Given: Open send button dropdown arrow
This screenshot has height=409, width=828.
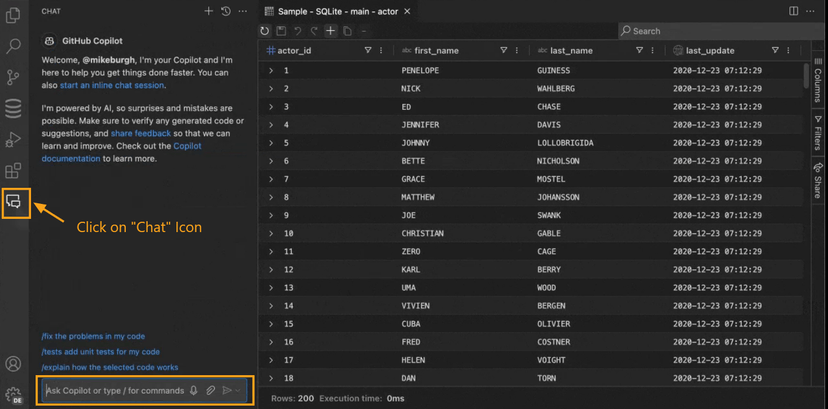Looking at the screenshot, I should pyautogui.click(x=238, y=391).
